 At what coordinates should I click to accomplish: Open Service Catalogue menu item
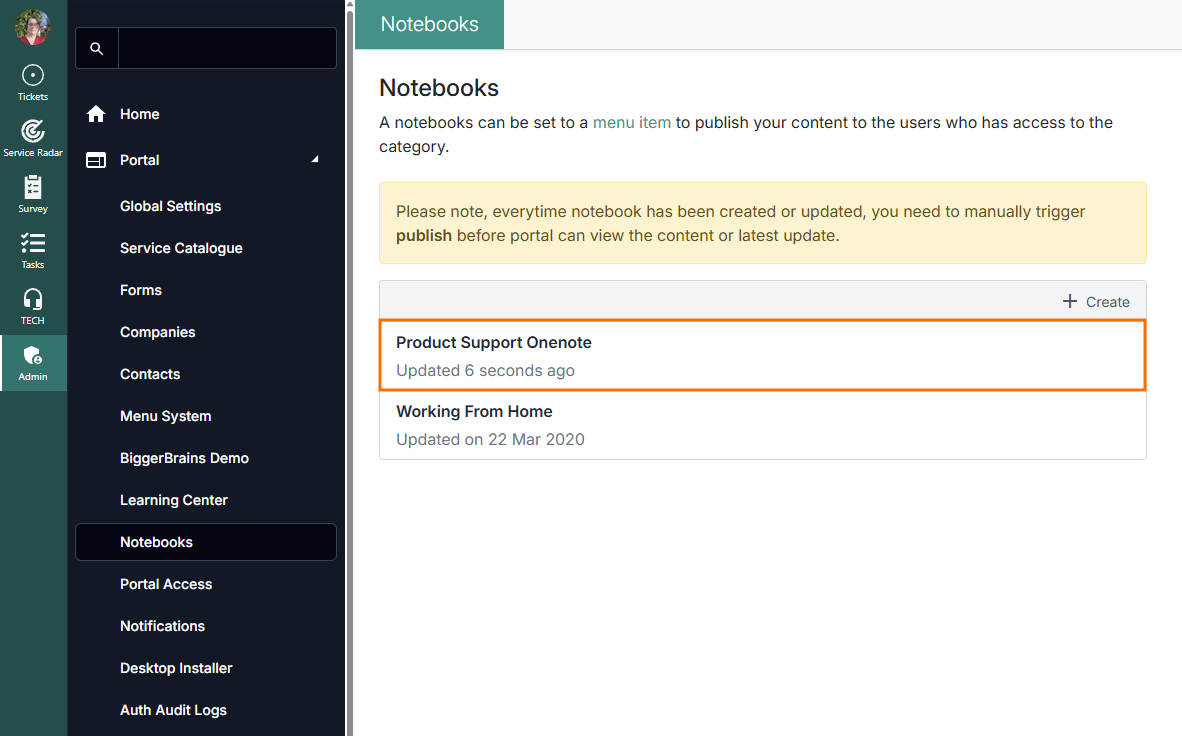(181, 248)
